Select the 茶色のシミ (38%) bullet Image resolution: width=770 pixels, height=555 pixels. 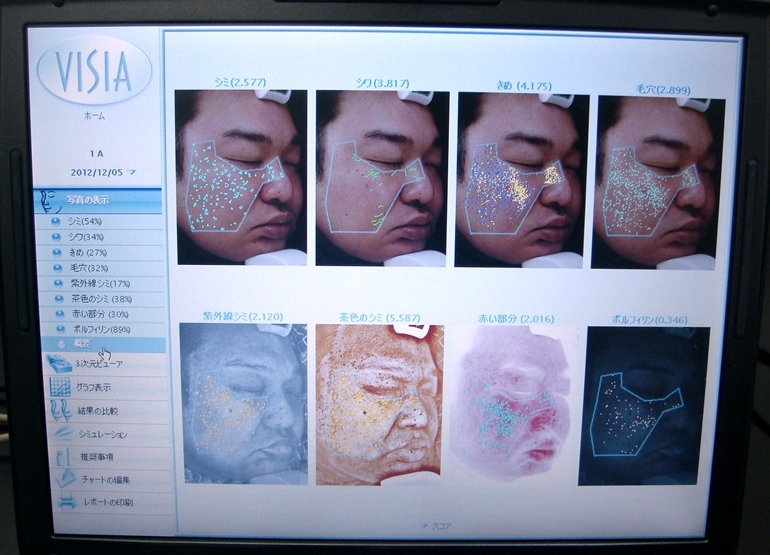coord(59,299)
